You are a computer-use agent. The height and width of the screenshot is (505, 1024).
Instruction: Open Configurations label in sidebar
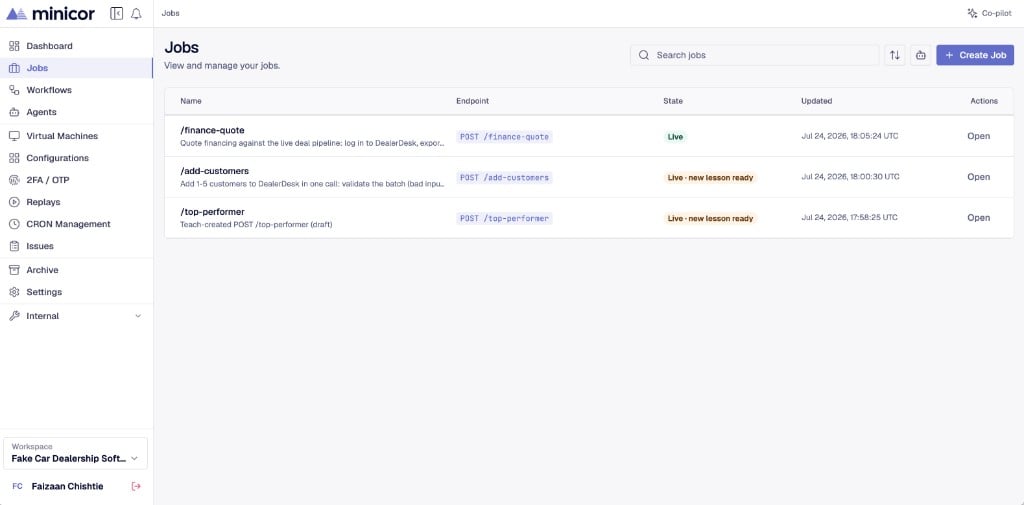(x=57, y=158)
